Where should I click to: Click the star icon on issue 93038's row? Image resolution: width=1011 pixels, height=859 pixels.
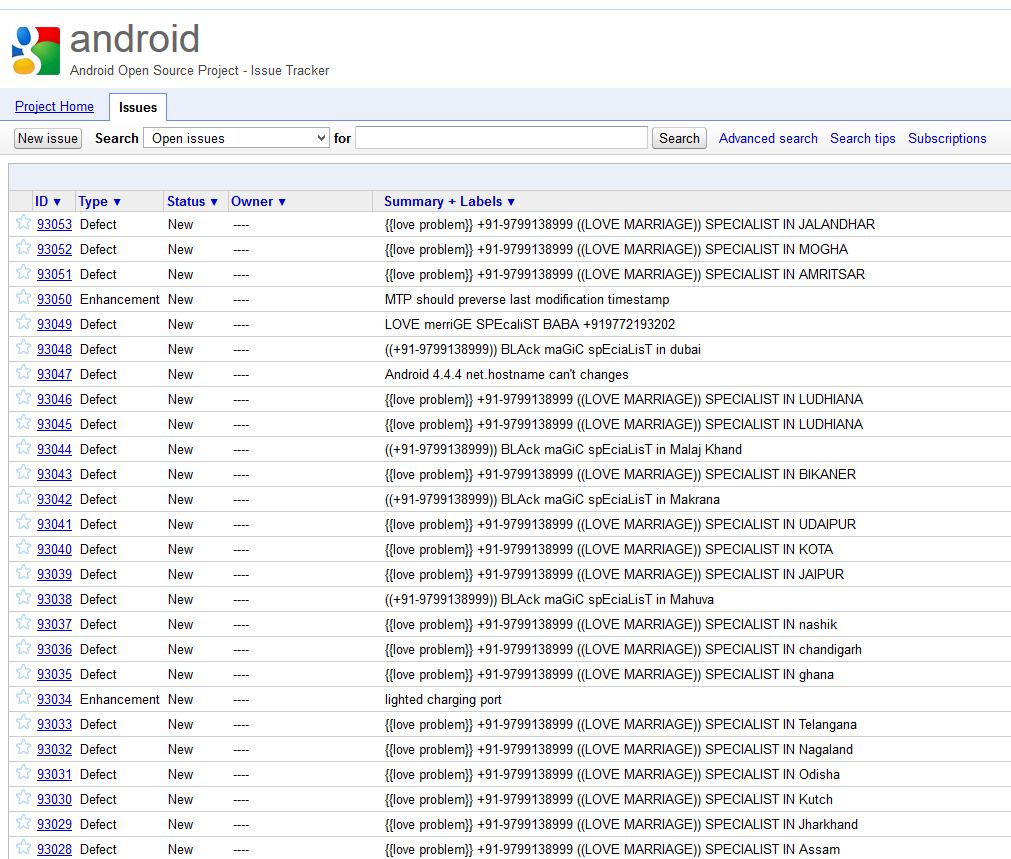pyautogui.click(x=22, y=599)
